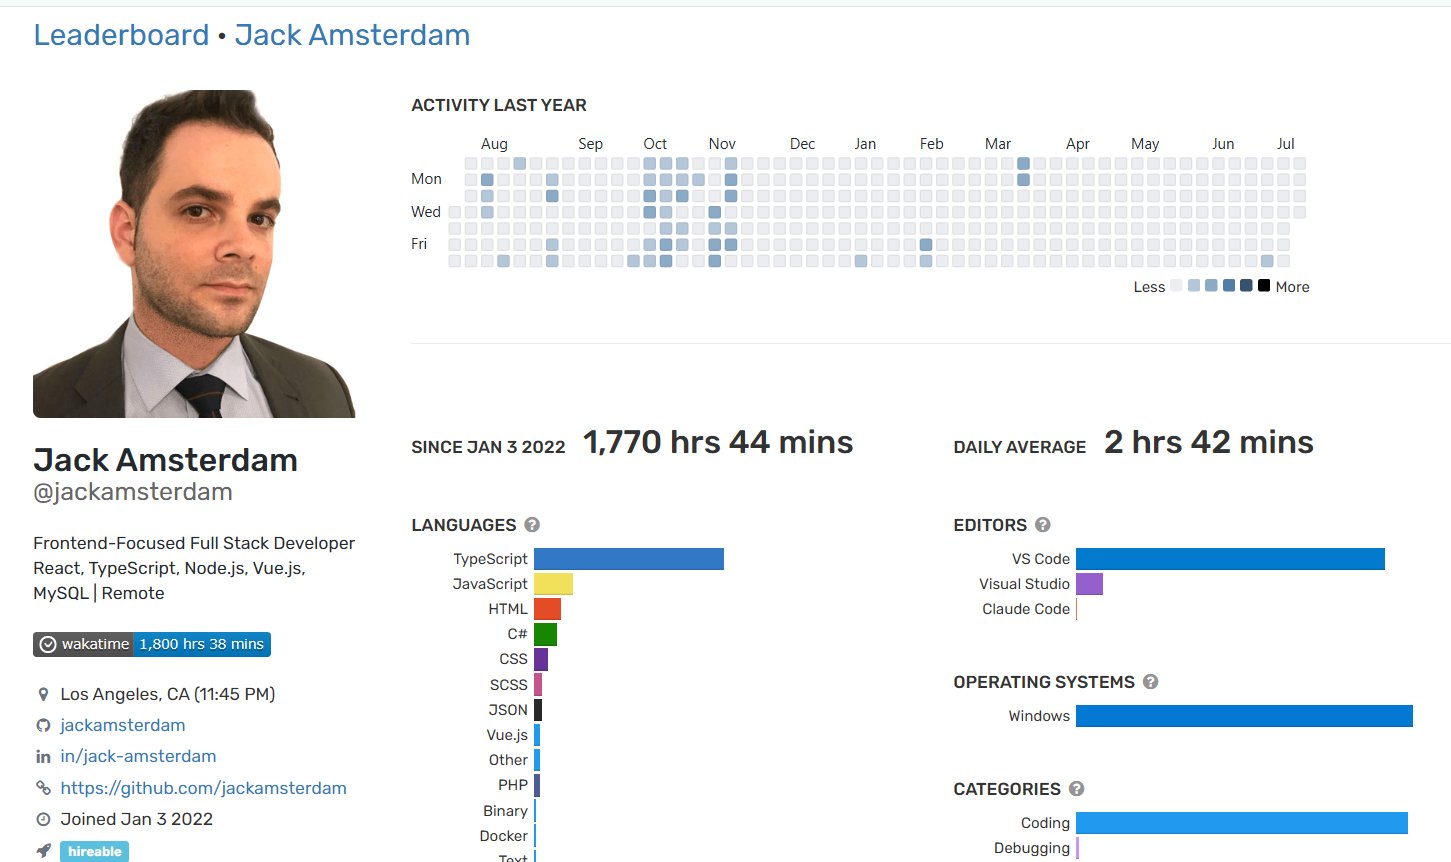The width and height of the screenshot is (1451, 862).
Task: Click the PHP language bar
Action: [x=537, y=785]
